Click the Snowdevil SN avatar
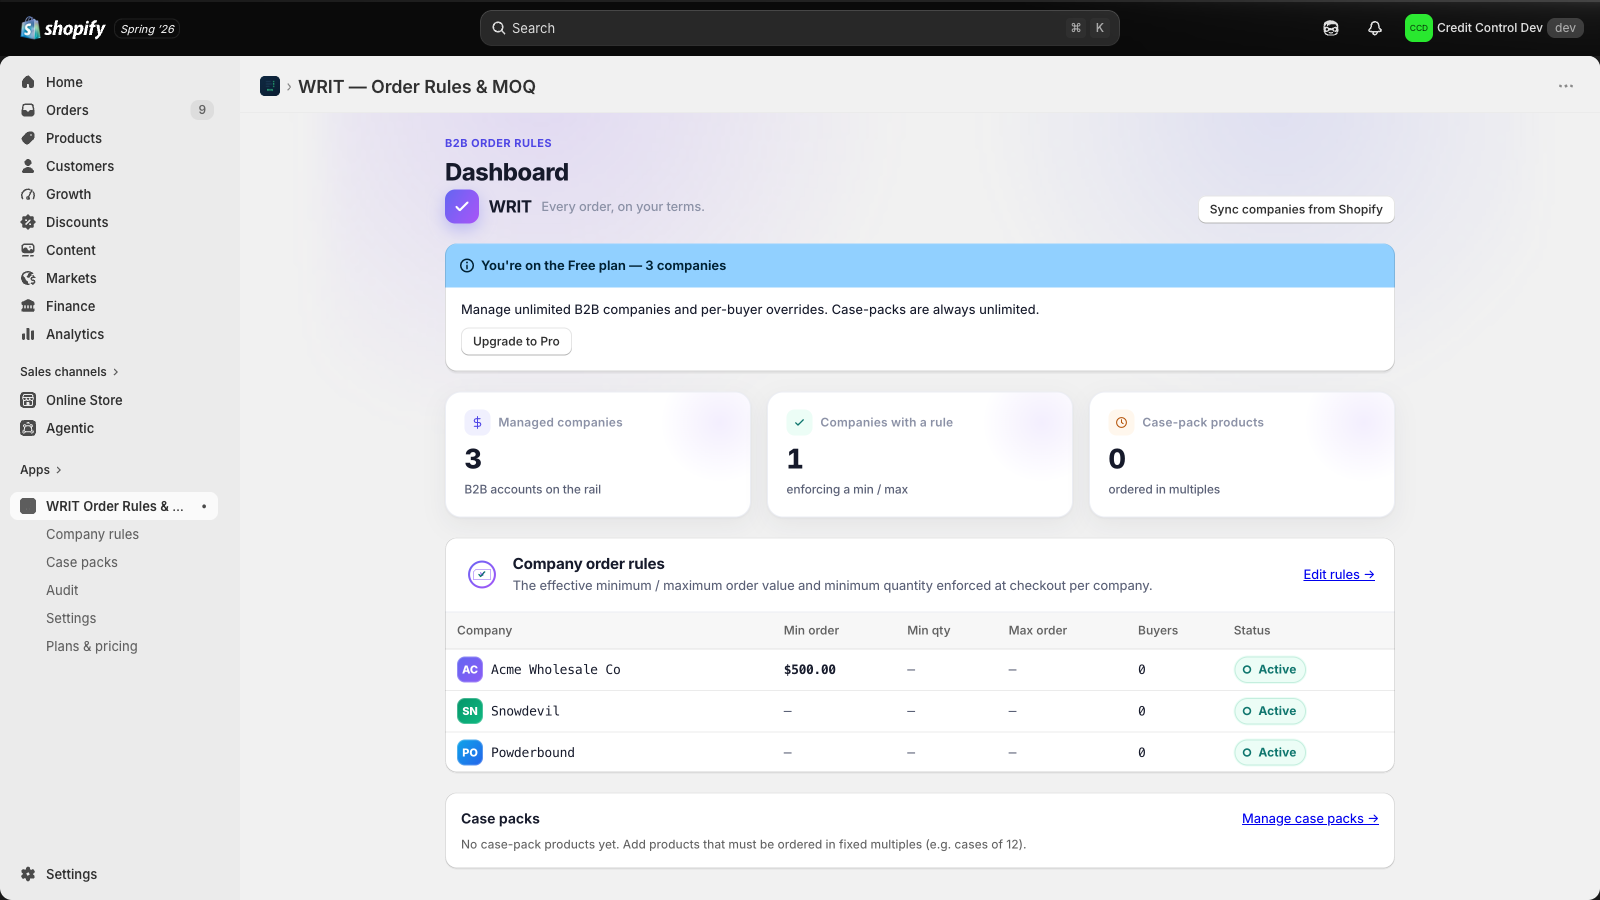Screen dimensions: 1600x900 [x=470, y=711]
